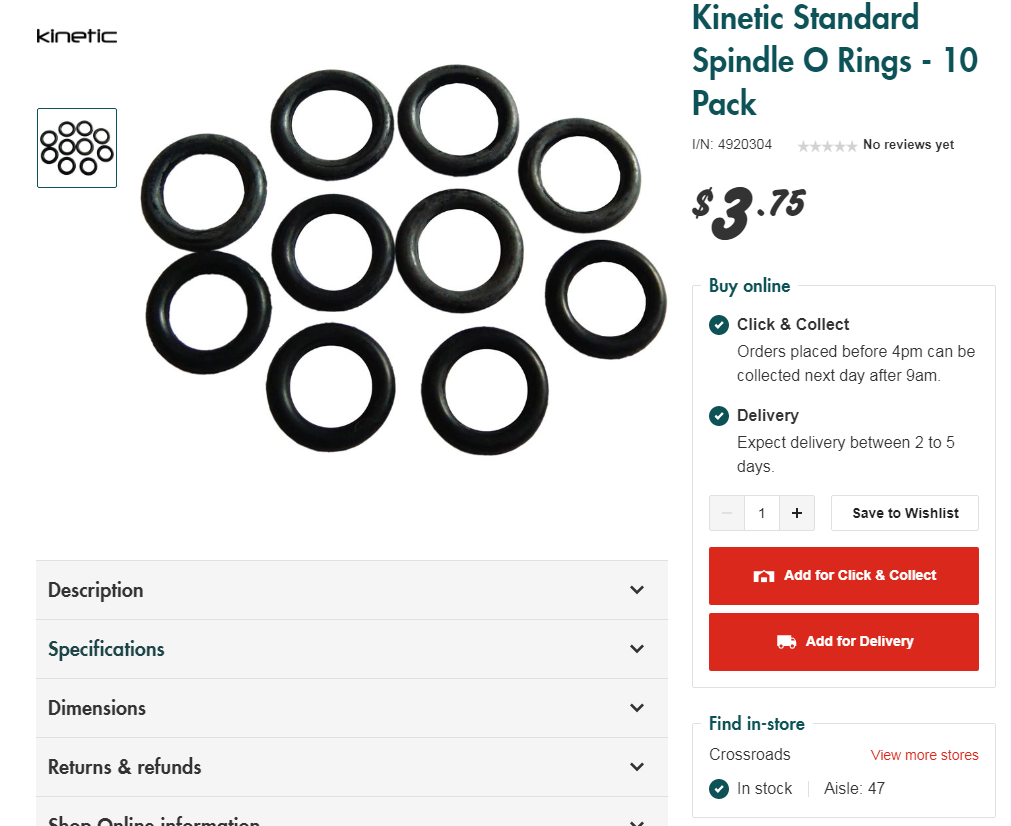The height and width of the screenshot is (826, 1011).
Task: Click the star rating icons
Action: [826, 146]
